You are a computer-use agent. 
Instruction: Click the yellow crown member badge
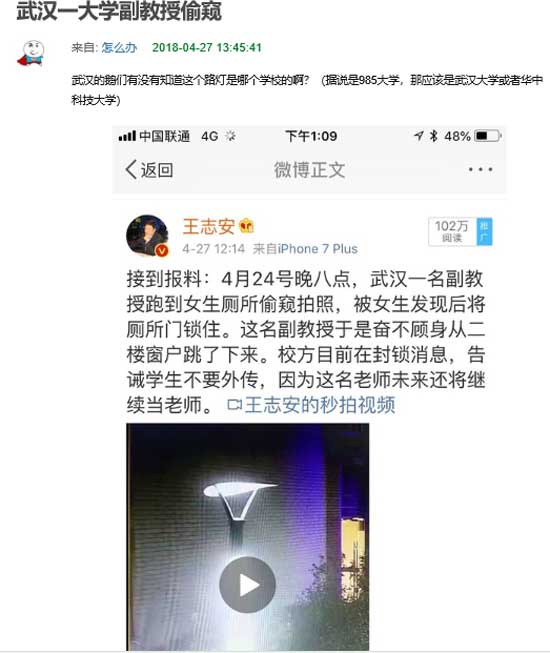[x=246, y=226]
